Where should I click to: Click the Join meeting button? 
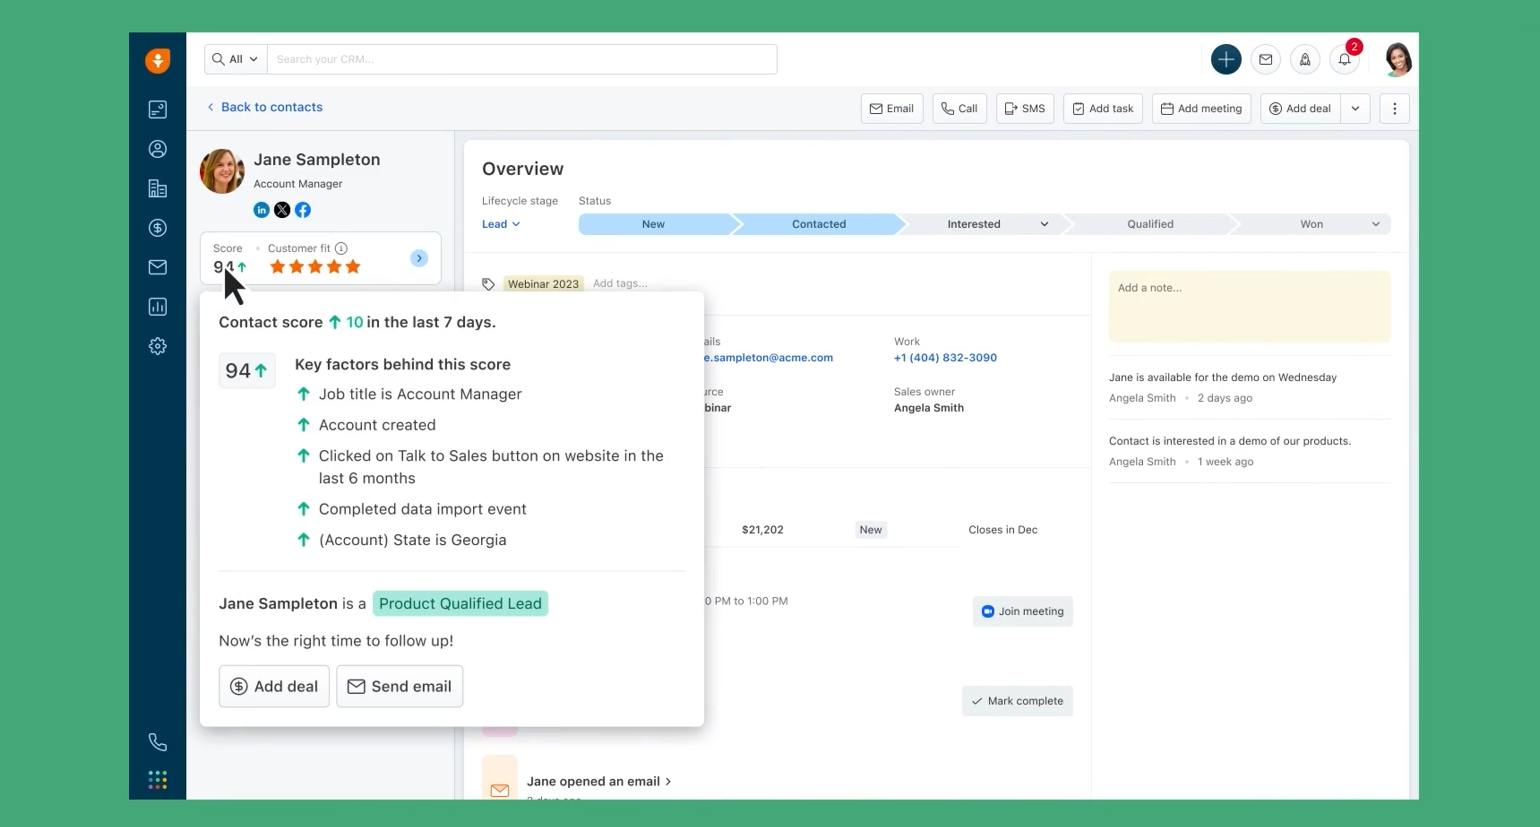[1022, 611]
